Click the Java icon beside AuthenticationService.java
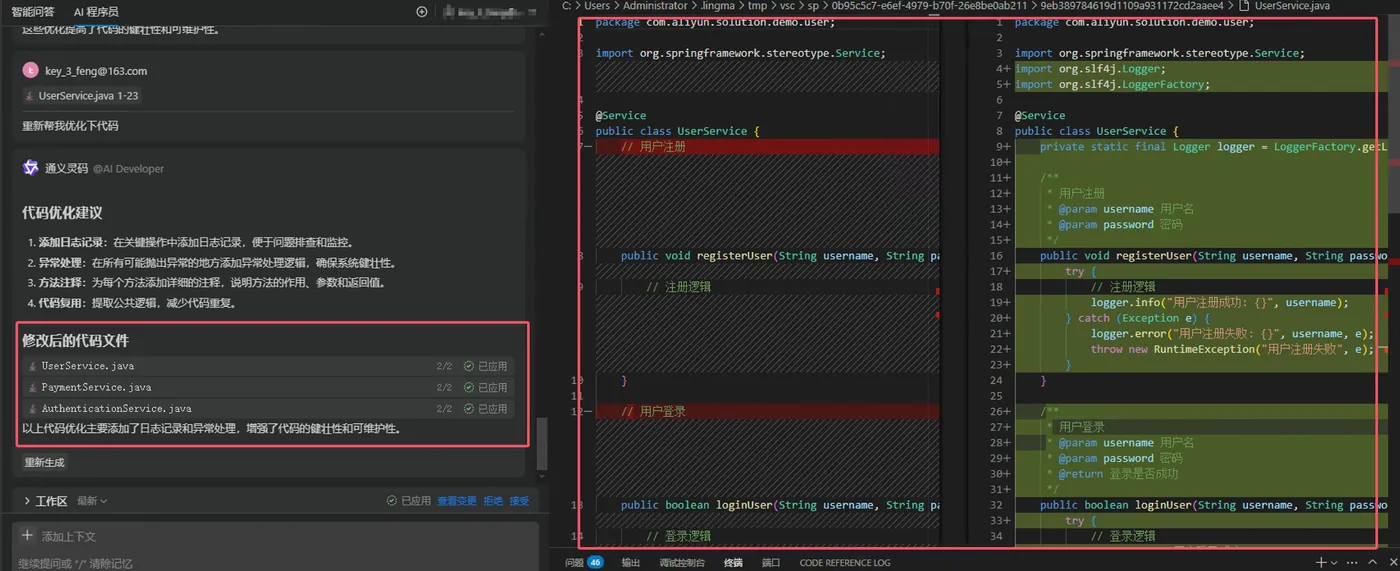This screenshot has width=1400, height=571. click(33, 408)
